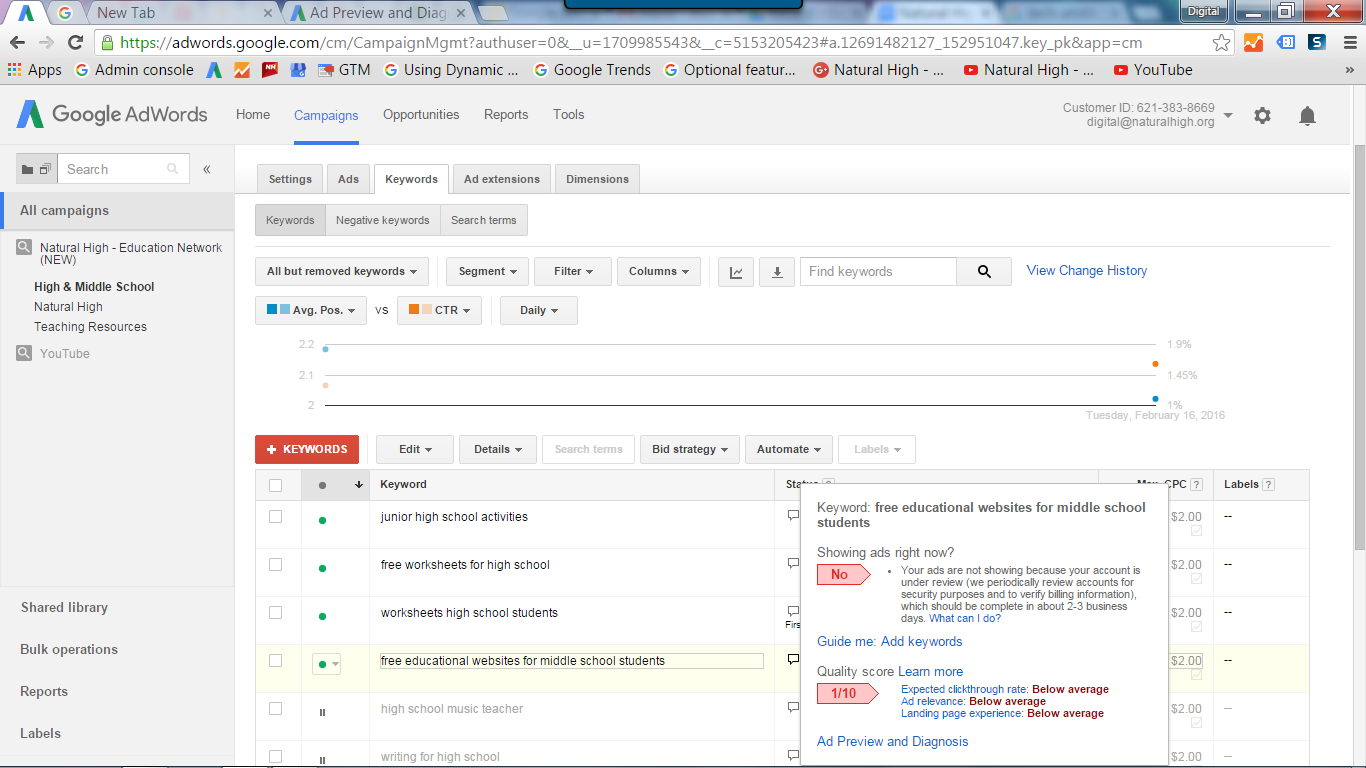Toggle the chart graph icon button

tap(736, 271)
